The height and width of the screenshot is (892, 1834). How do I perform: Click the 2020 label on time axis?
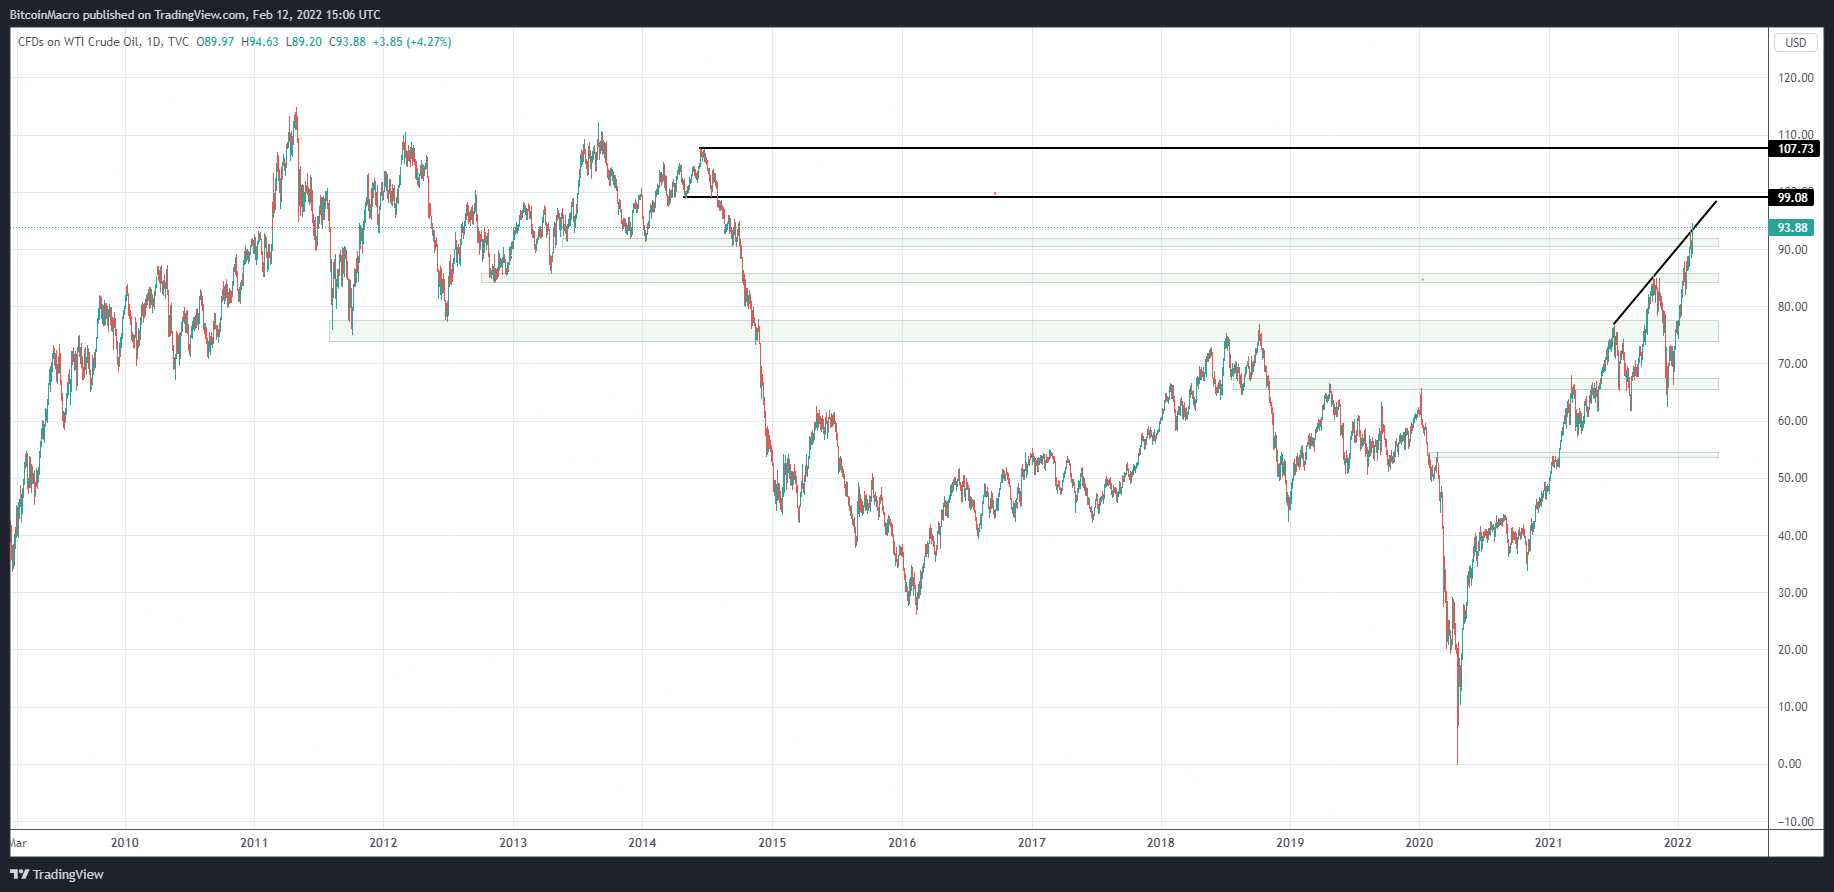pos(1419,843)
